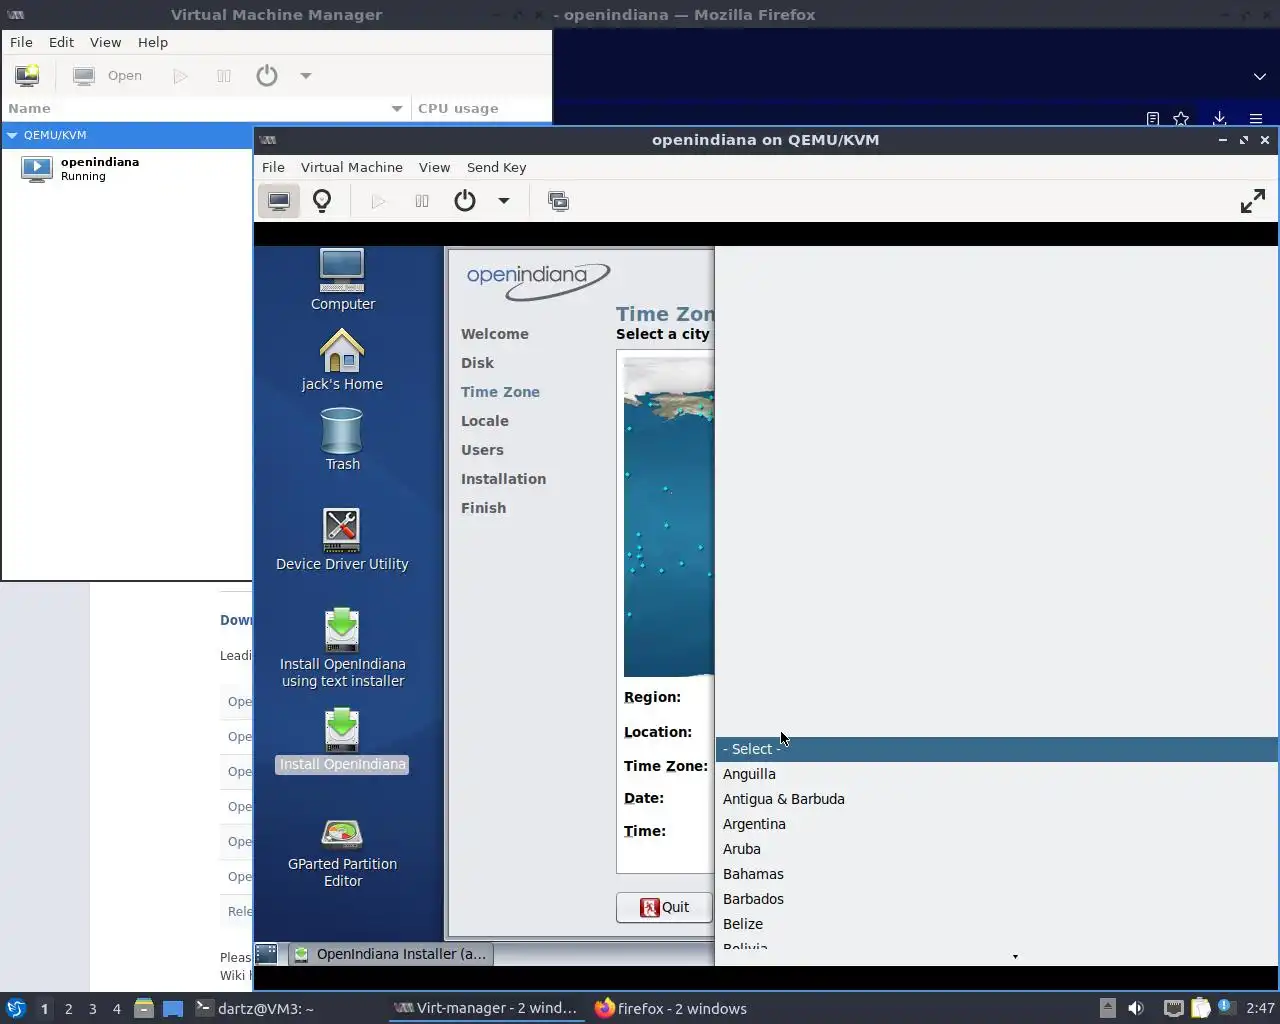The width and height of the screenshot is (1280, 1024).
Task: Click the run button in Virtual Machine Manager
Action: (x=180, y=76)
